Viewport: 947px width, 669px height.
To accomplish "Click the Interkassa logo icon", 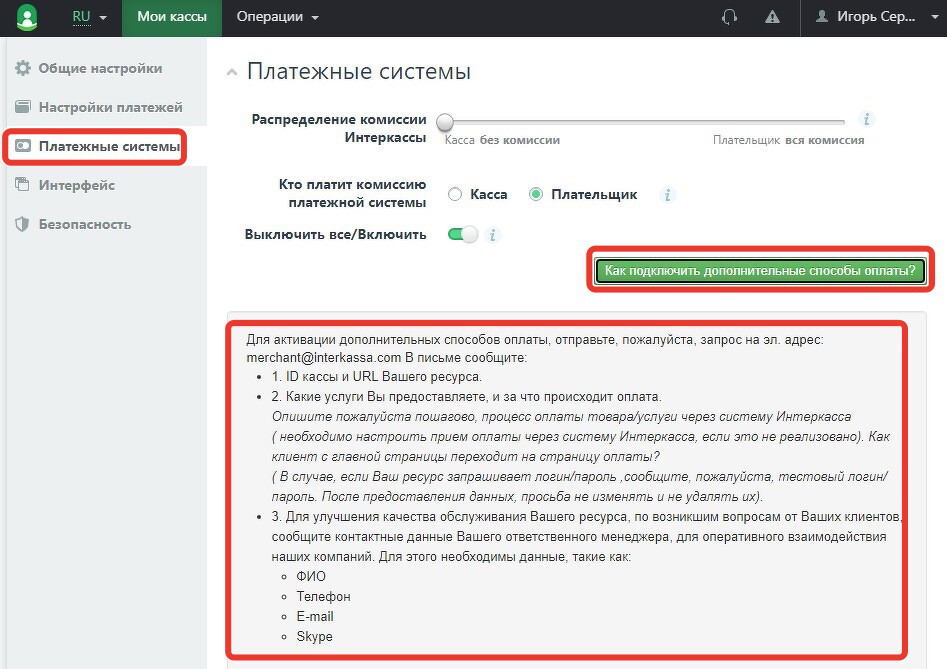I will point(27,17).
